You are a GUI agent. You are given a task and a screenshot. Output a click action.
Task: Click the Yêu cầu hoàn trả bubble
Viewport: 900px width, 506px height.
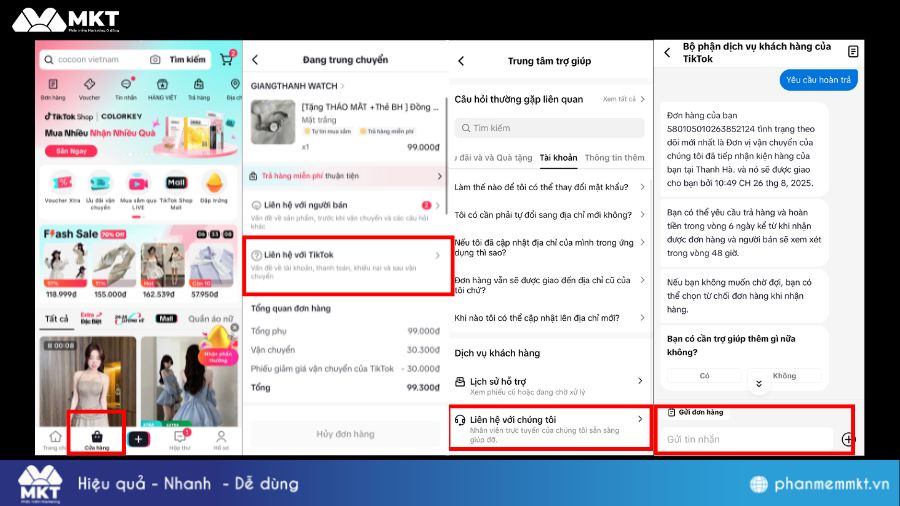(818, 80)
